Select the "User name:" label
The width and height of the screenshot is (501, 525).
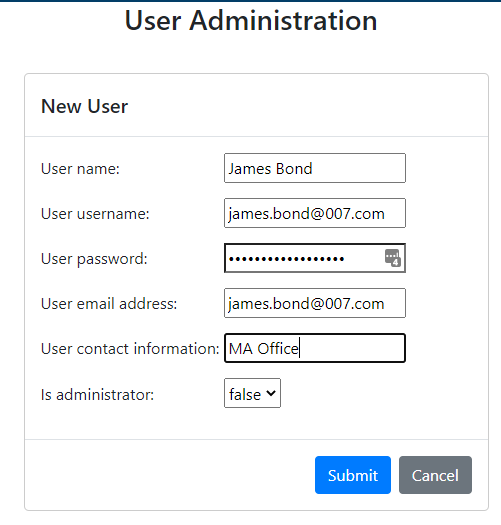(80, 168)
